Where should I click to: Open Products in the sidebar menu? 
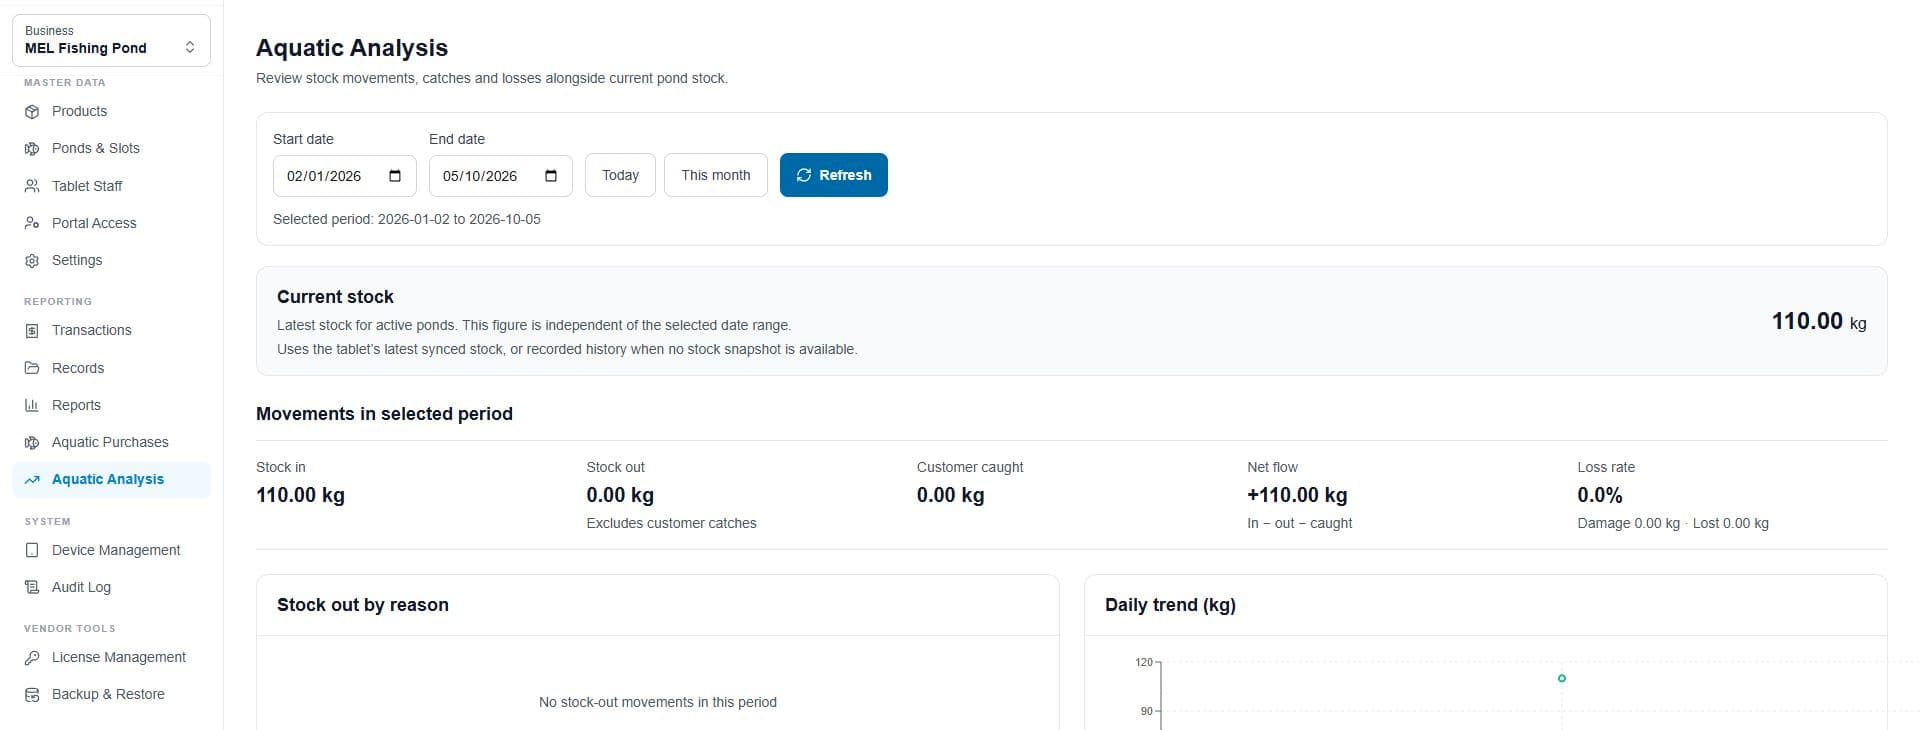click(111, 111)
